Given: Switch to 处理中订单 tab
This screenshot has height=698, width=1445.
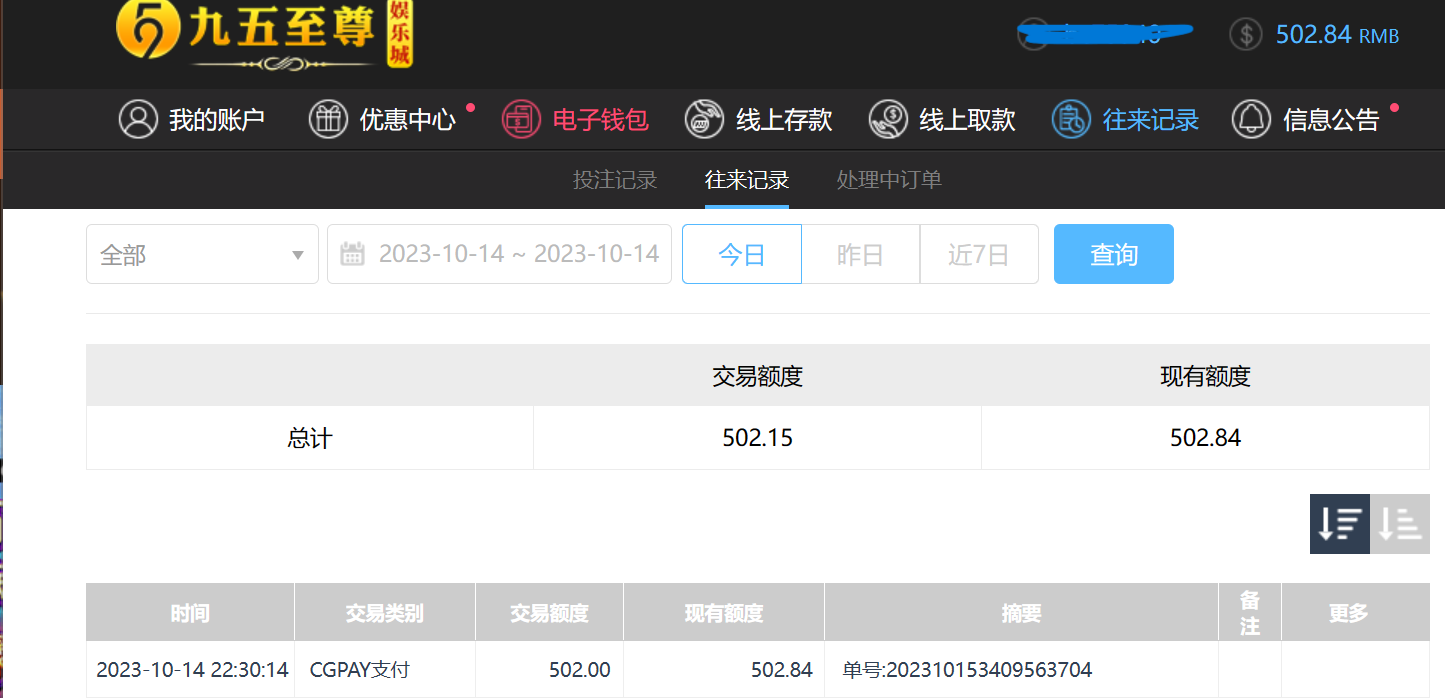Looking at the screenshot, I should coord(889,180).
